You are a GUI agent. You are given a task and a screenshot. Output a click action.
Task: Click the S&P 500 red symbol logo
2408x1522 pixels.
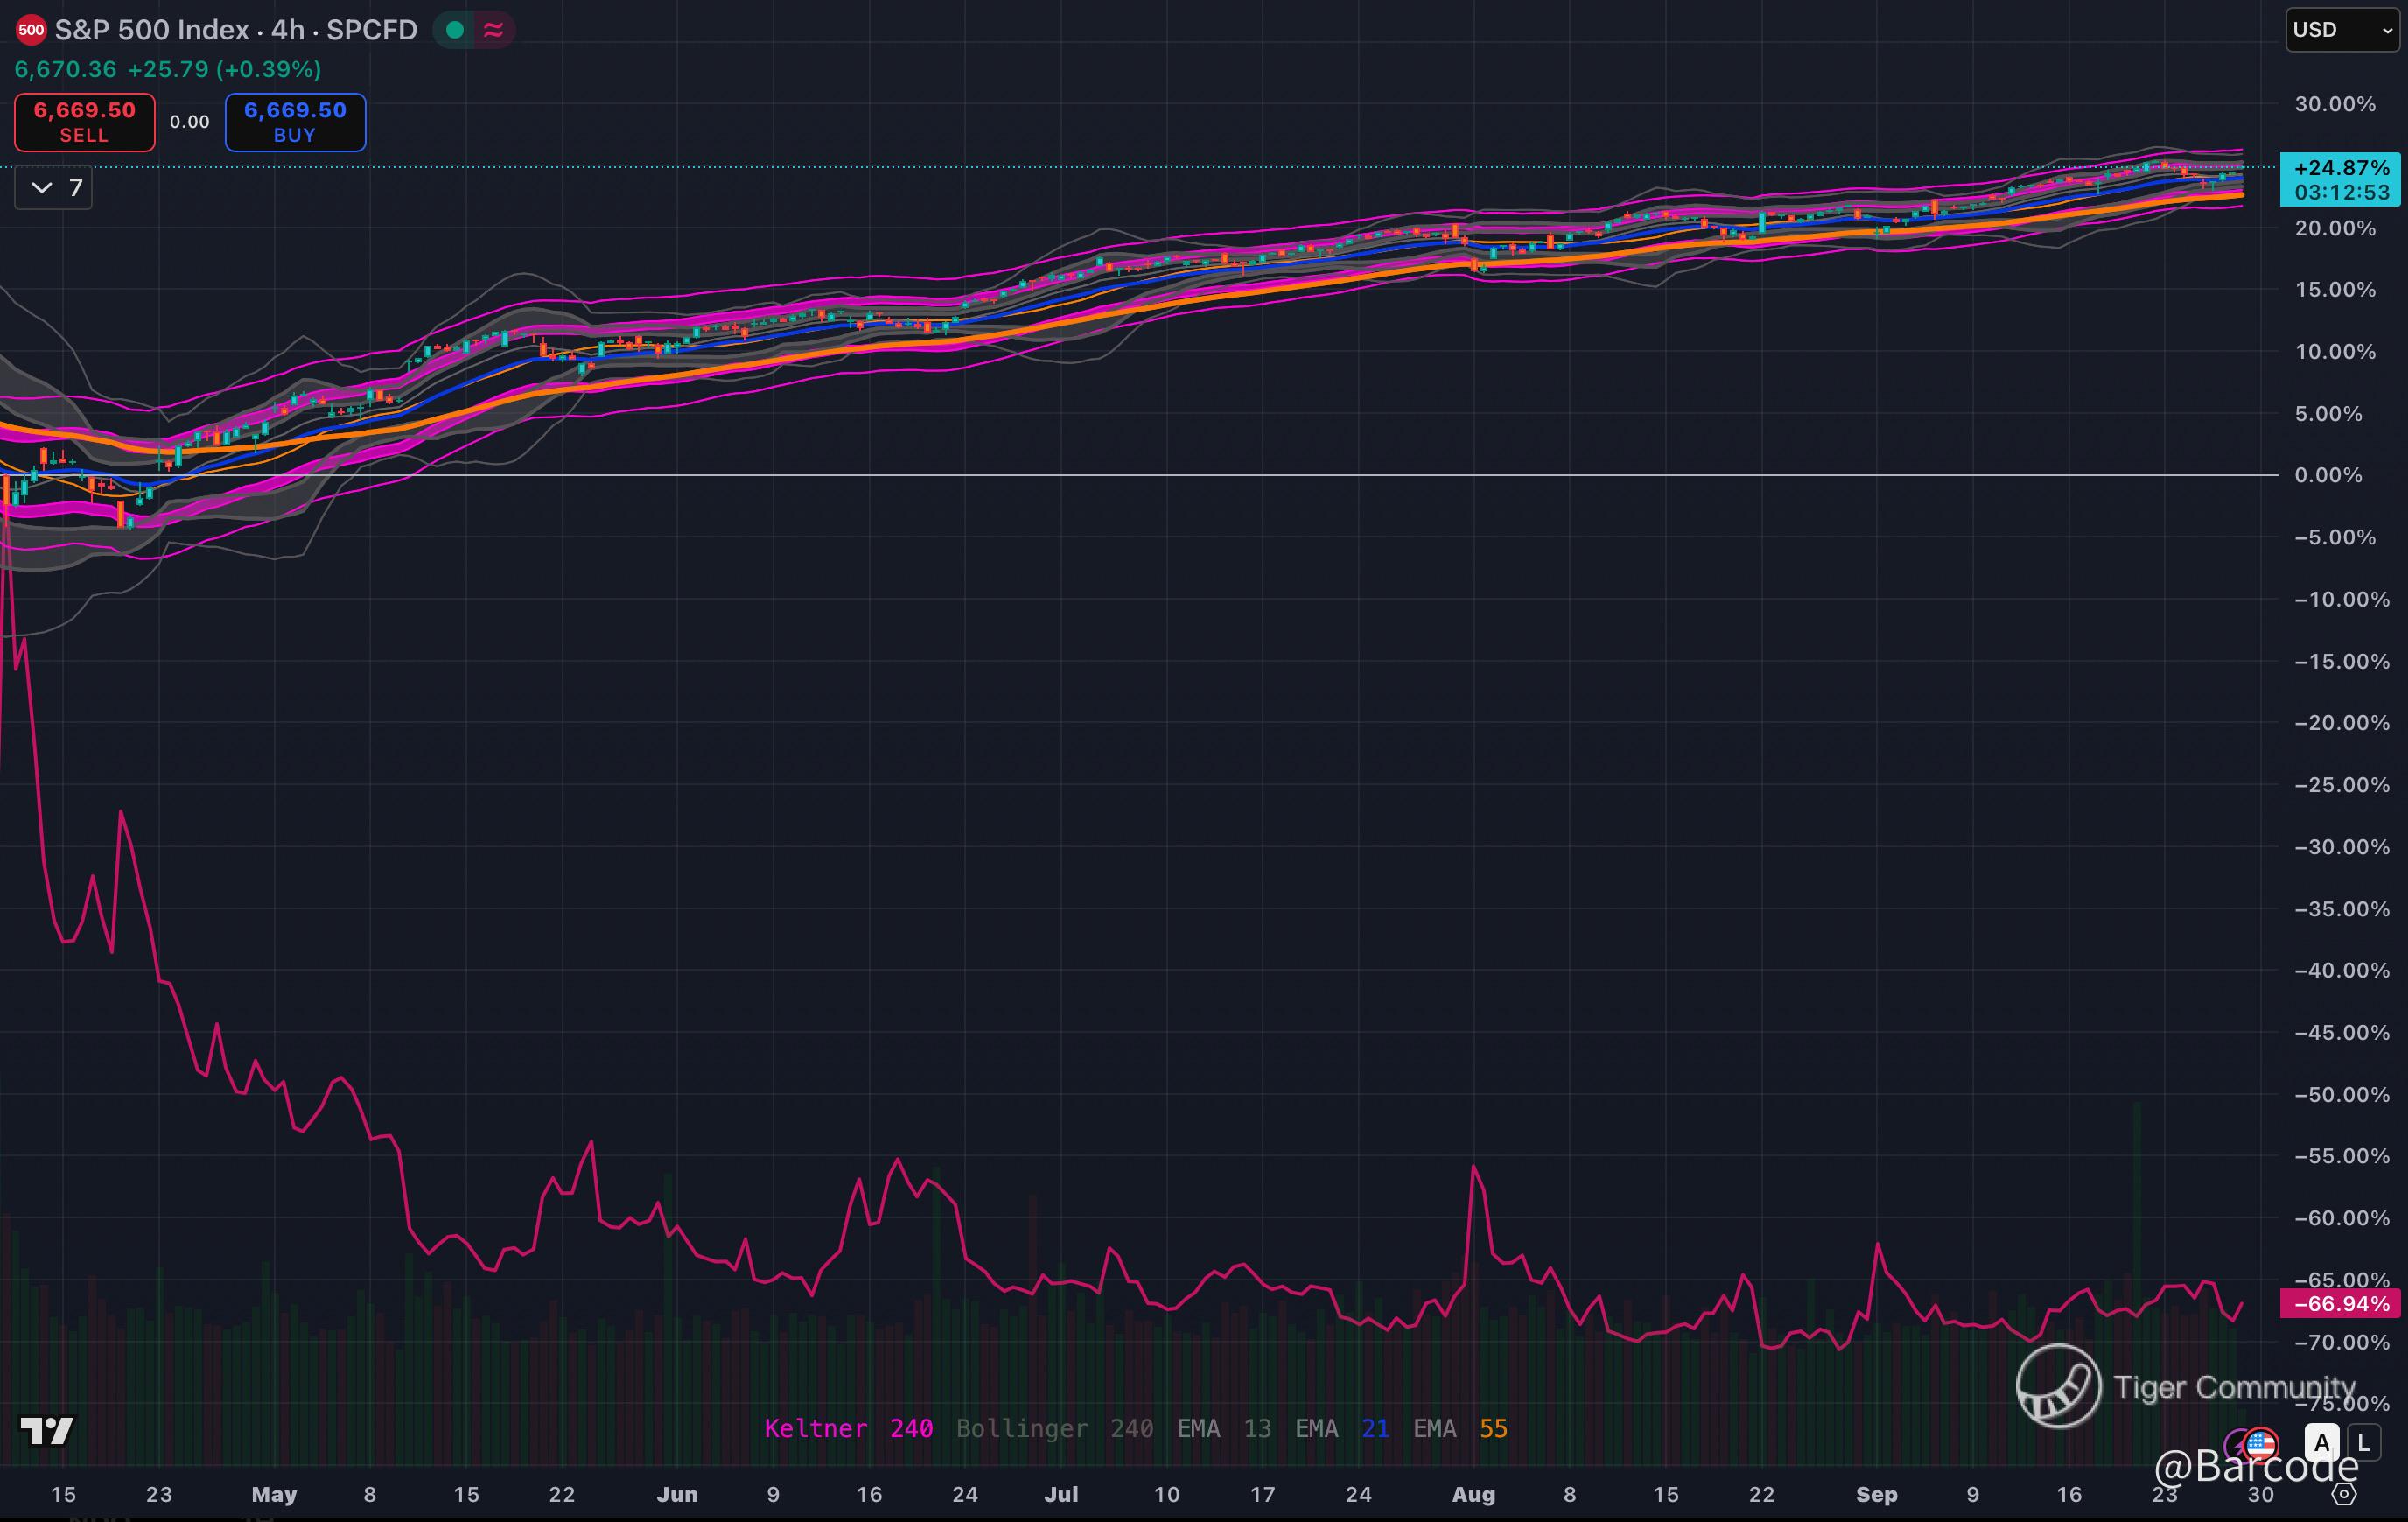(x=31, y=30)
